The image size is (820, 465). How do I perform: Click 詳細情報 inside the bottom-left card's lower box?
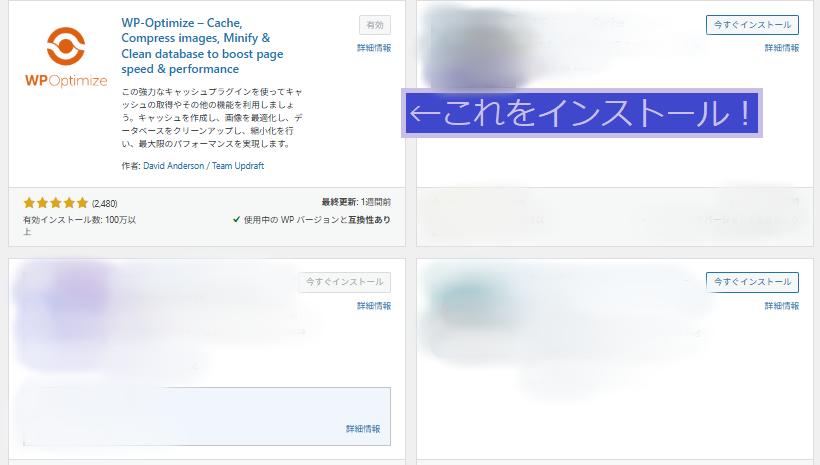pyautogui.click(x=363, y=429)
